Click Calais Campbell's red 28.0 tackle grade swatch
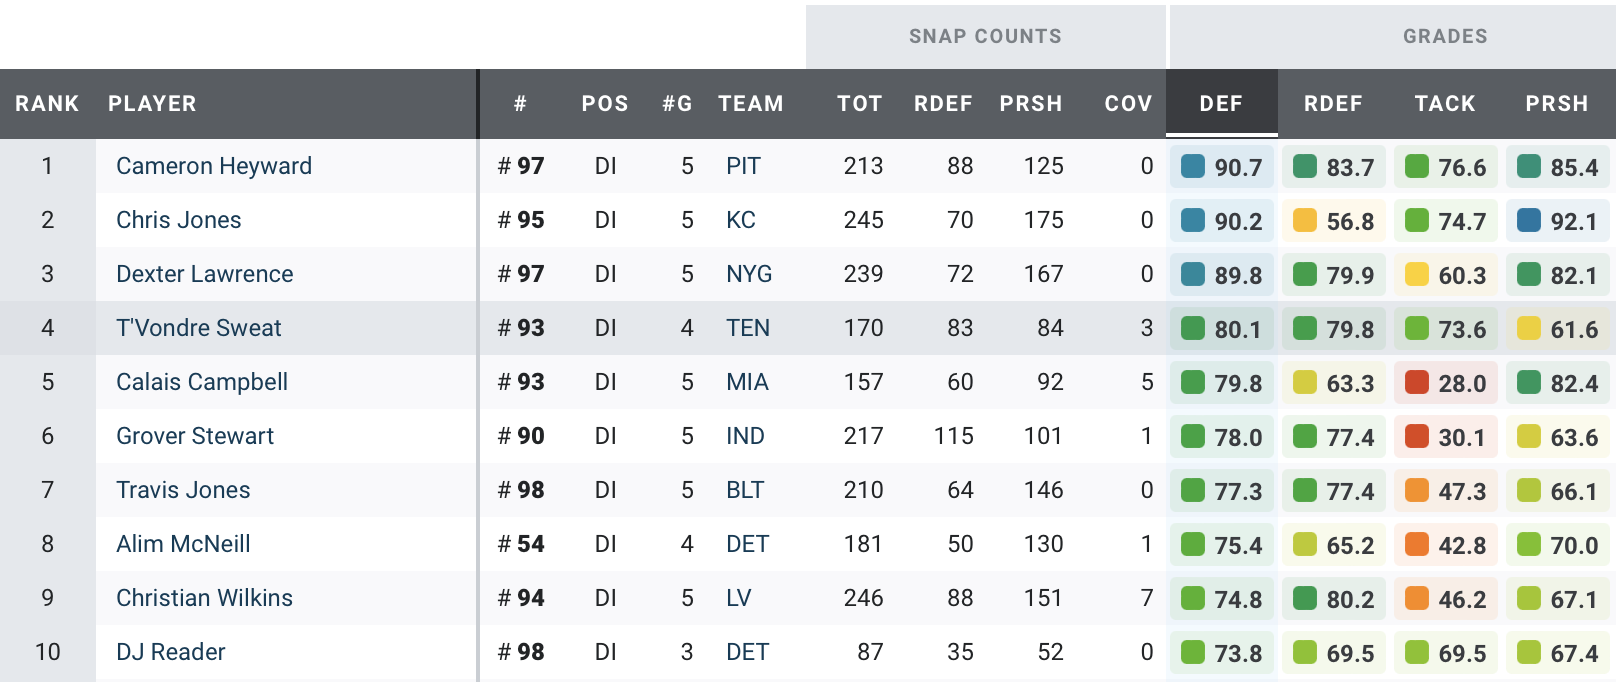Screen dimensions: 1616x682 click(1417, 382)
